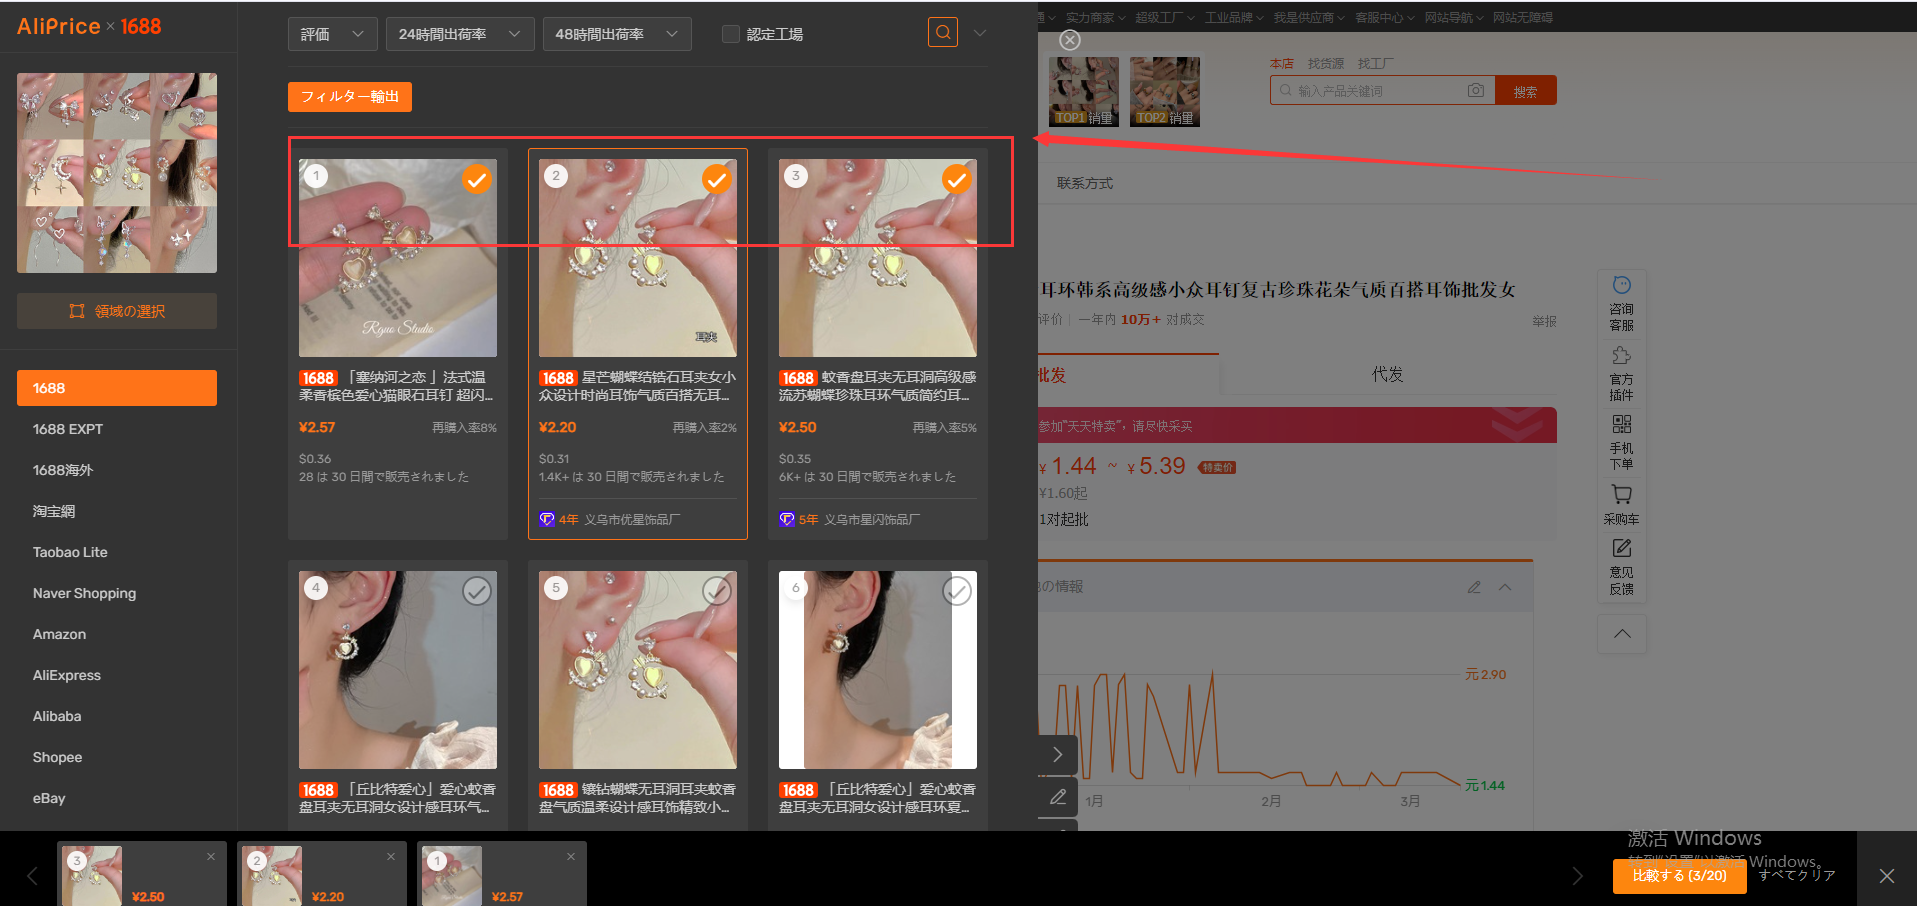Image resolution: width=1917 pixels, height=906 pixels.
Task: Open the 实力商家 dropdown menu
Action: coord(1094,17)
